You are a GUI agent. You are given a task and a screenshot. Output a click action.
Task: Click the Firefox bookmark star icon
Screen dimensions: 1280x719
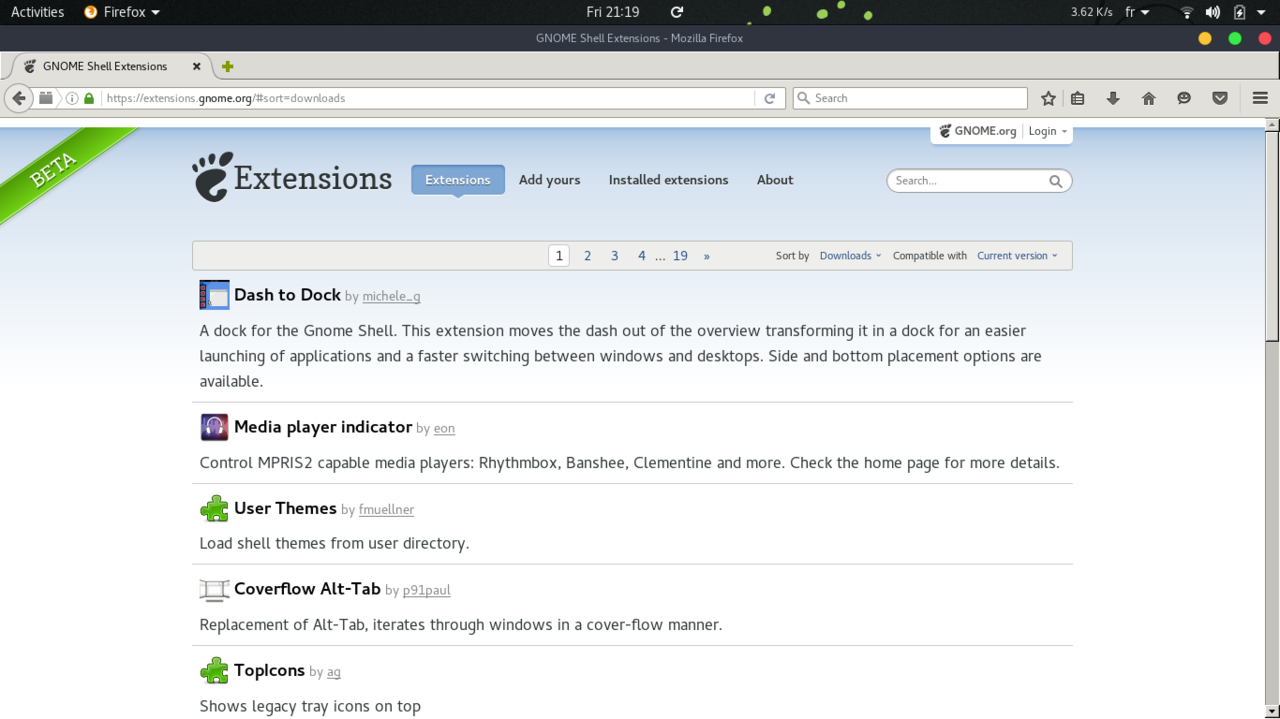point(1048,98)
